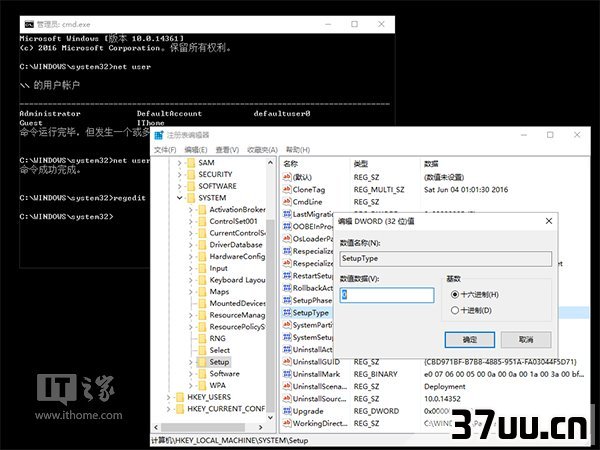This screenshot has width=600, height=450.
Task: Click the value name field showing SetupType
Action: (446, 259)
